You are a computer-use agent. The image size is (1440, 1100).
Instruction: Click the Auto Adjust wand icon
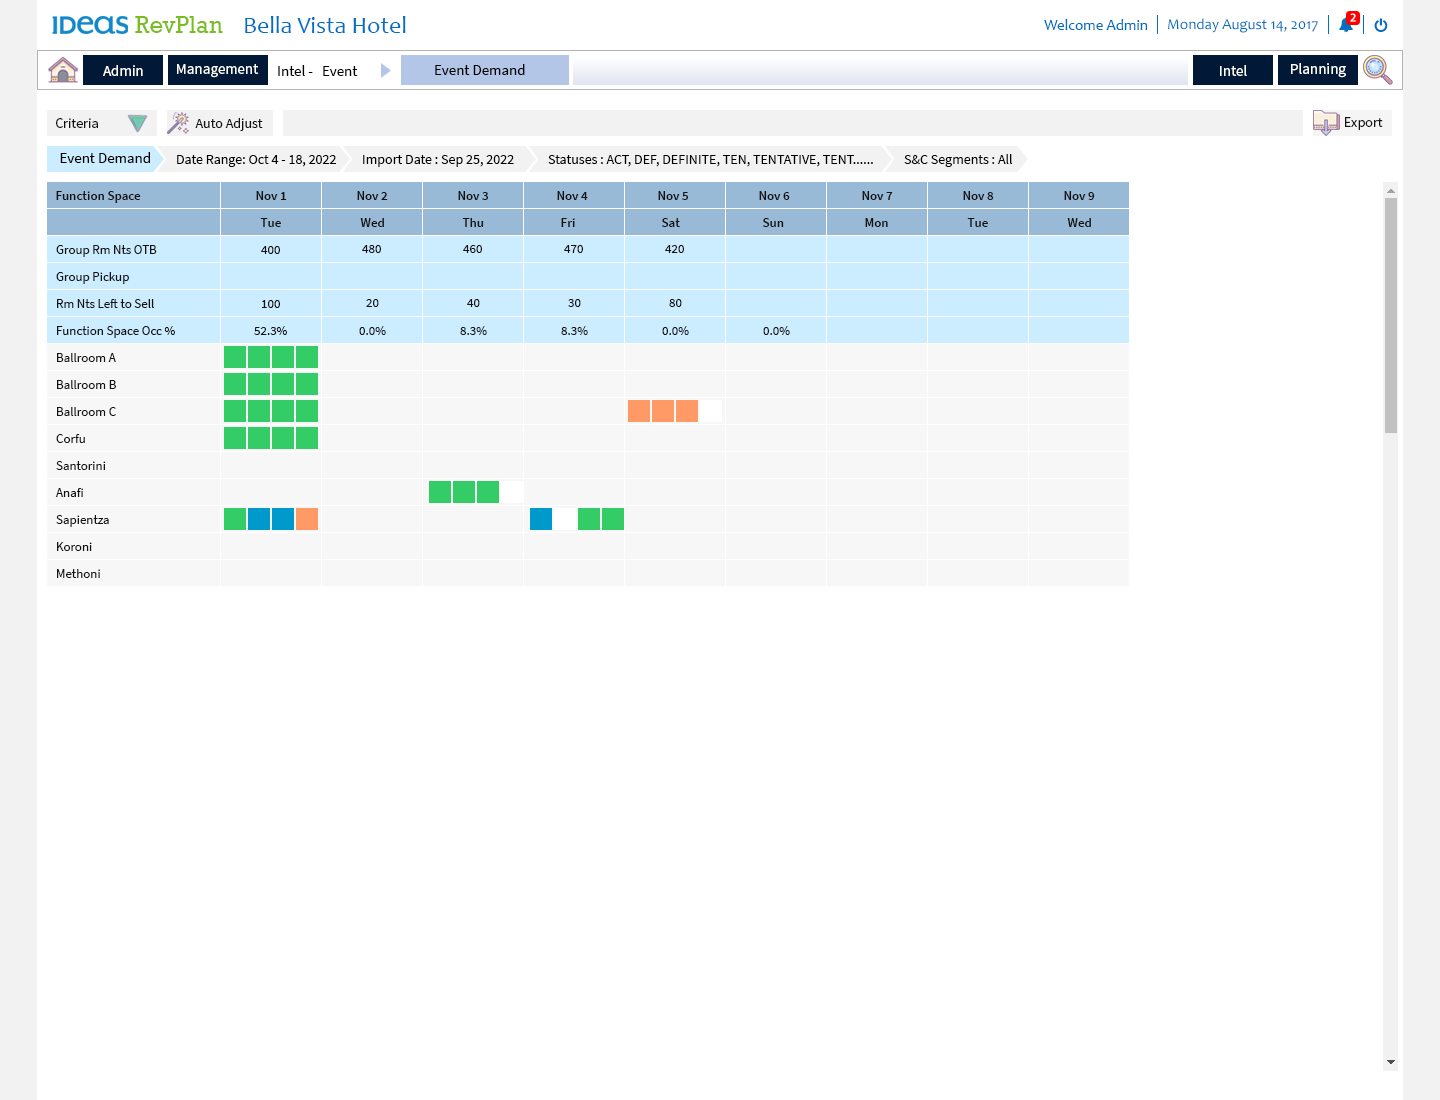click(x=178, y=123)
